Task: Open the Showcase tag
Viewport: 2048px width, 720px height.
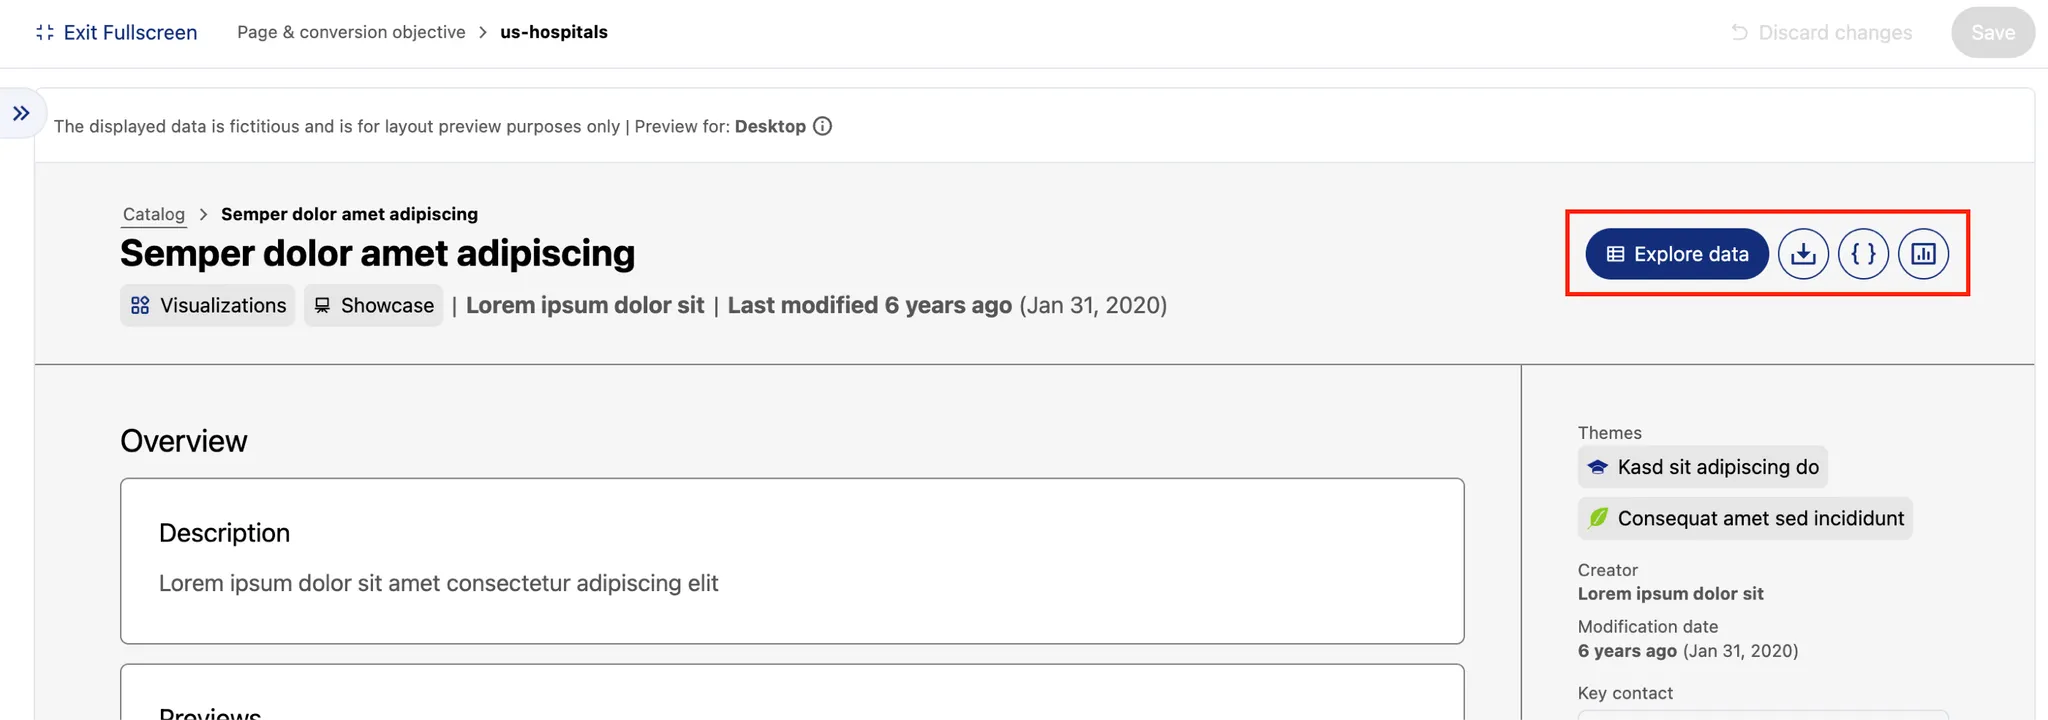Action: pos(374,305)
